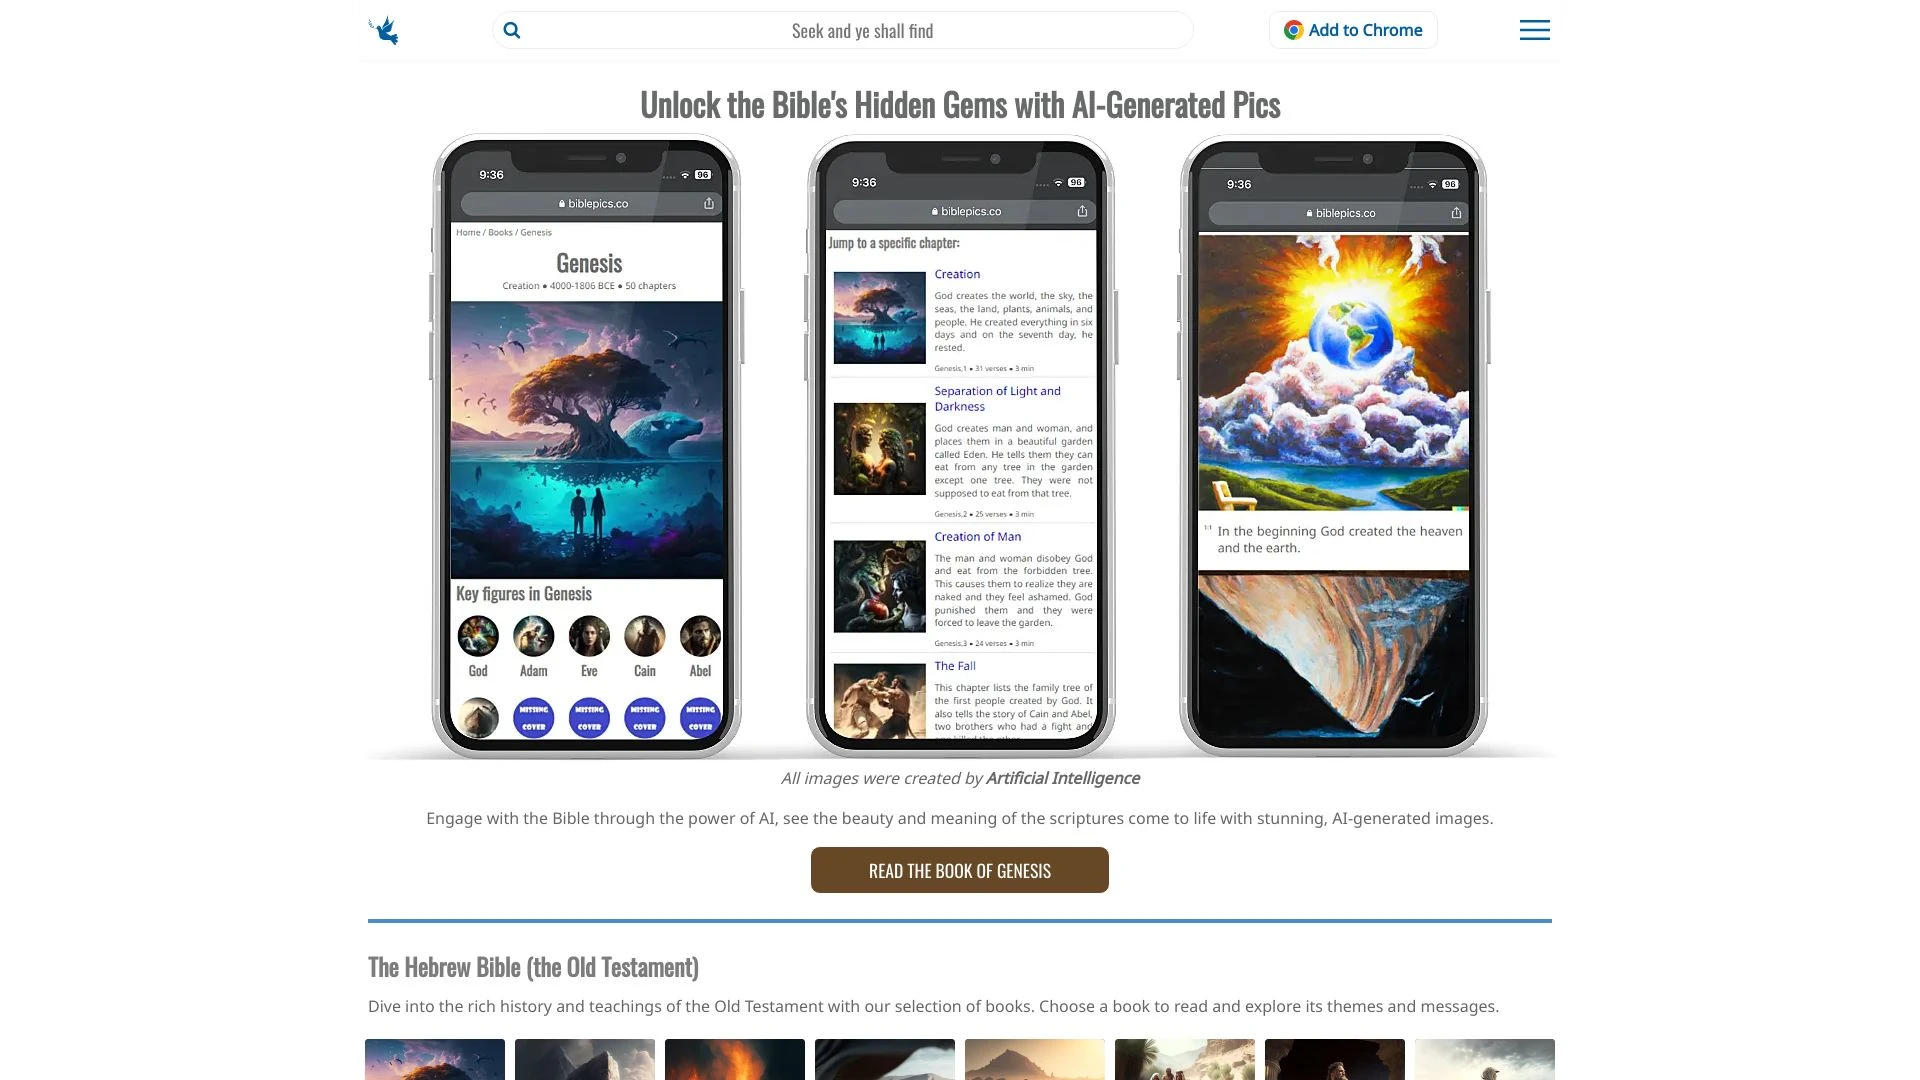Image resolution: width=1920 pixels, height=1080 pixels.
Task: Click the dove/bird logo icon
Action: [382, 29]
